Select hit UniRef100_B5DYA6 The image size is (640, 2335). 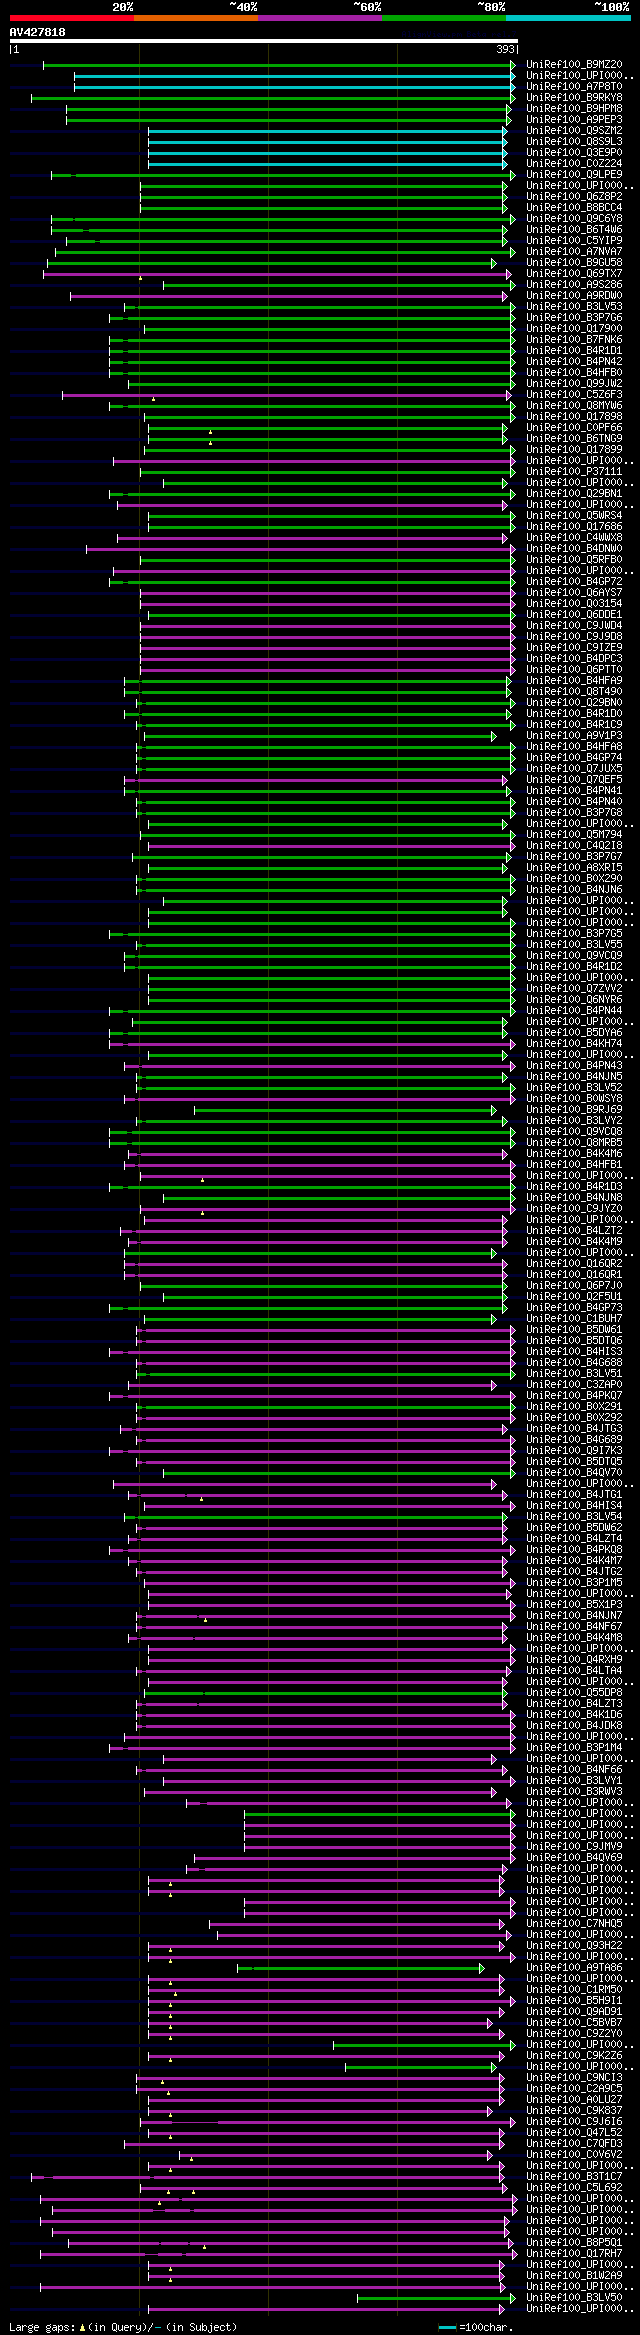[x=574, y=1033]
